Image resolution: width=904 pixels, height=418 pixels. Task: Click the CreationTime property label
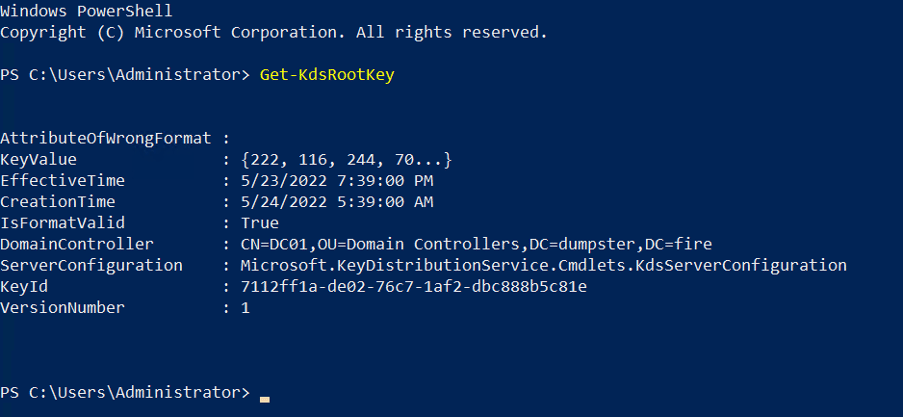(58, 202)
